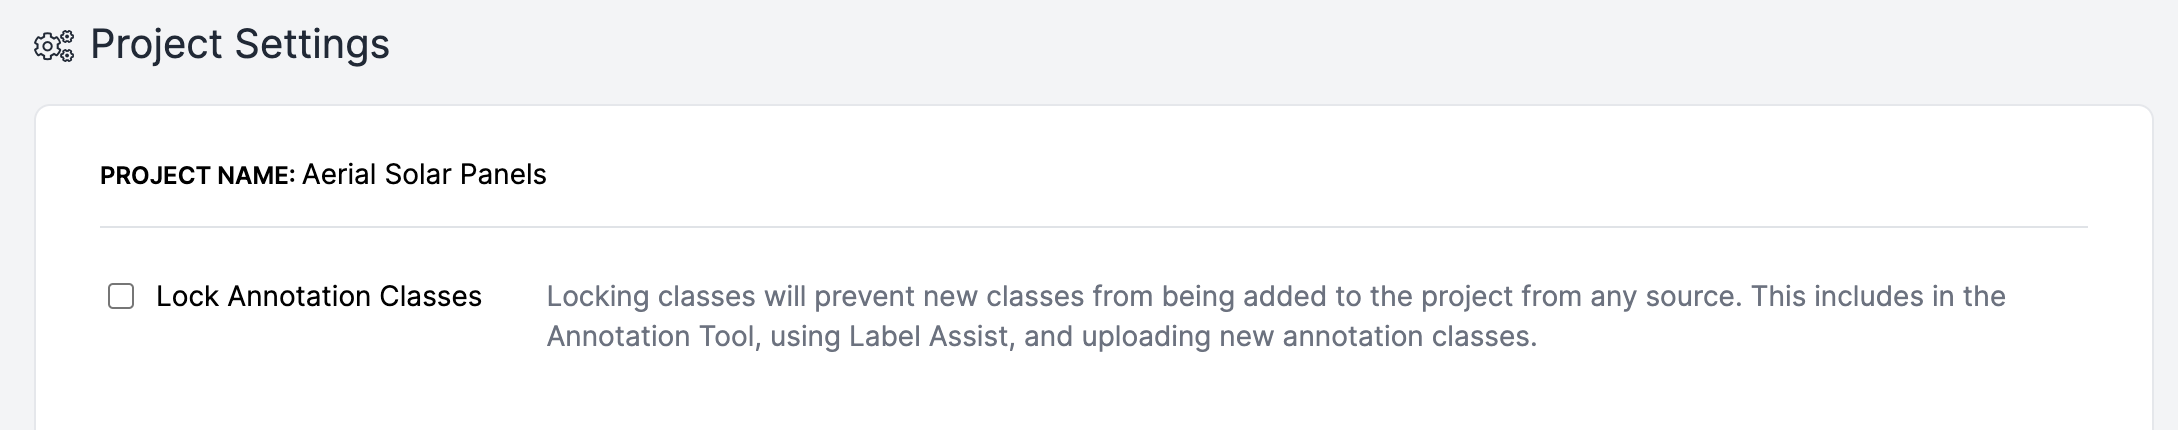Click the PROJECT NAME bold label
This screenshot has height=430, width=2178.
click(x=198, y=175)
